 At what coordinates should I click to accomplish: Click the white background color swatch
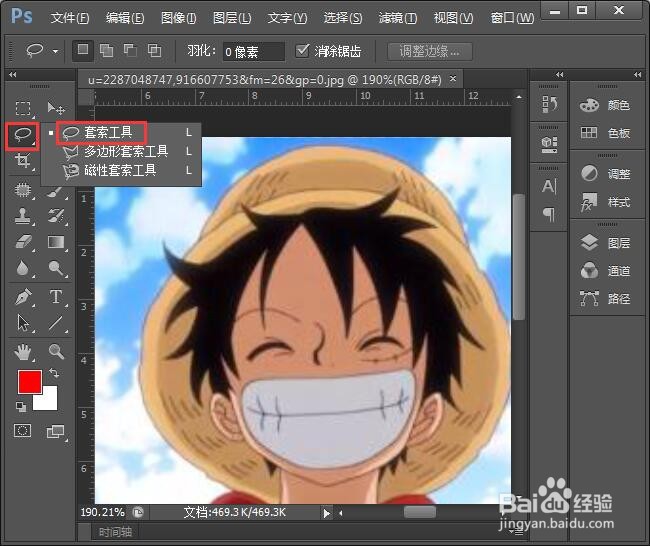[49, 401]
